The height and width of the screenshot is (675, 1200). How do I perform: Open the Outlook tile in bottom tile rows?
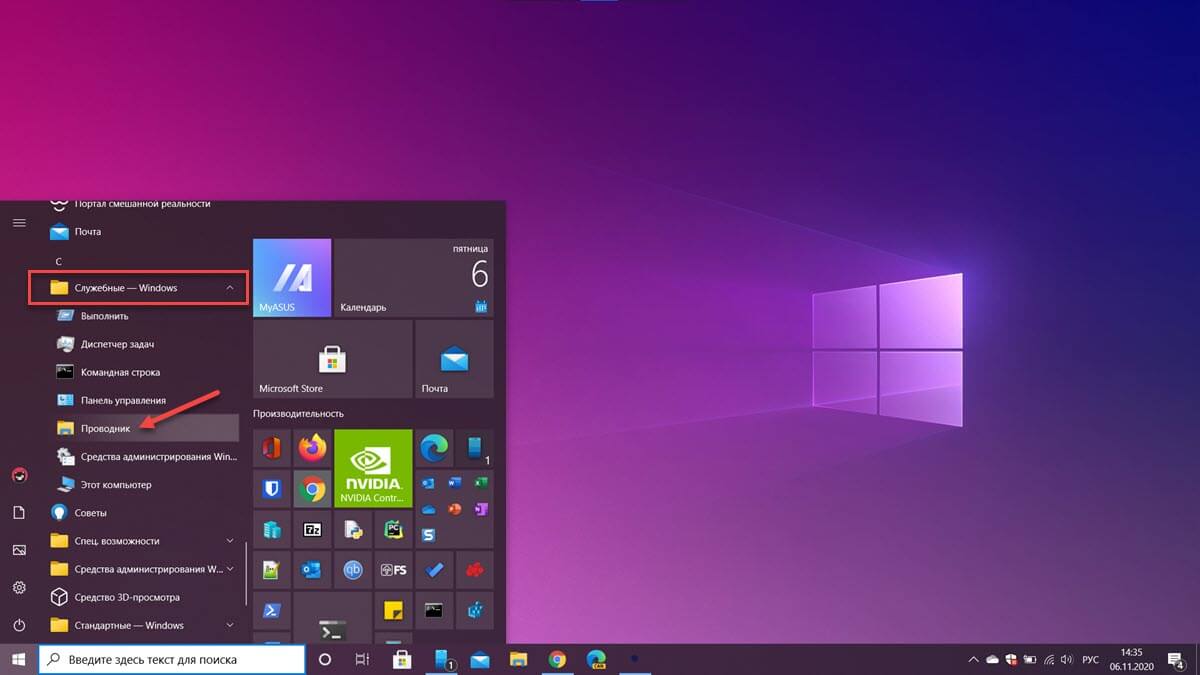[x=313, y=571]
